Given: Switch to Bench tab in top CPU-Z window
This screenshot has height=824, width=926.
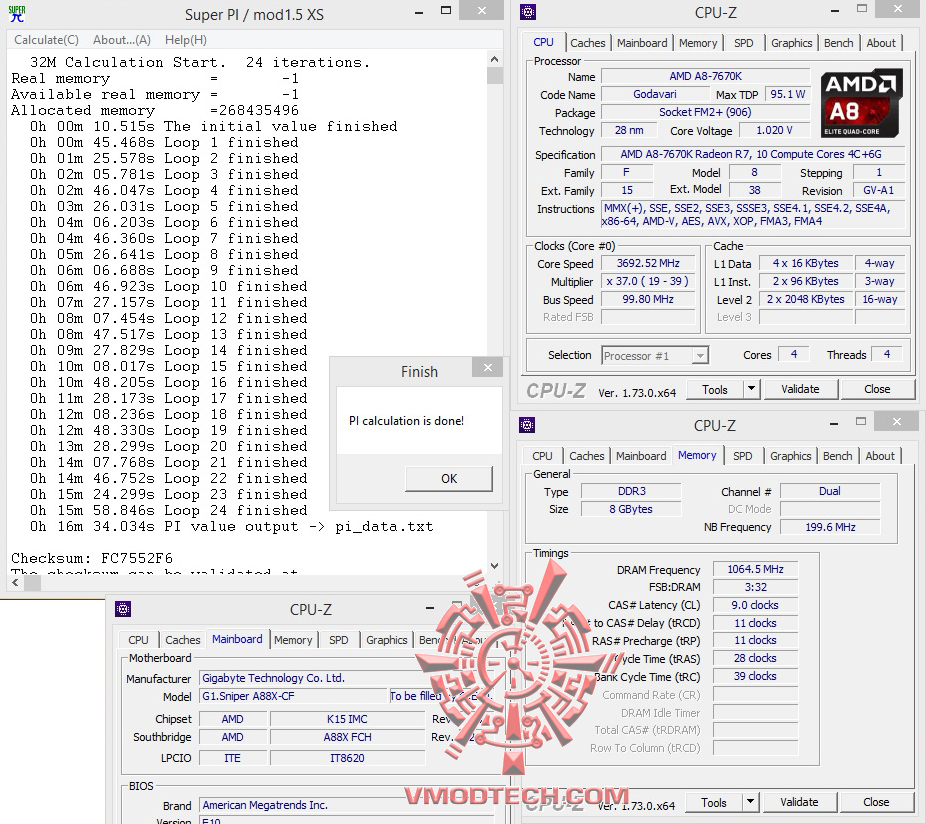Looking at the screenshot, I should (x=839, y=43).
